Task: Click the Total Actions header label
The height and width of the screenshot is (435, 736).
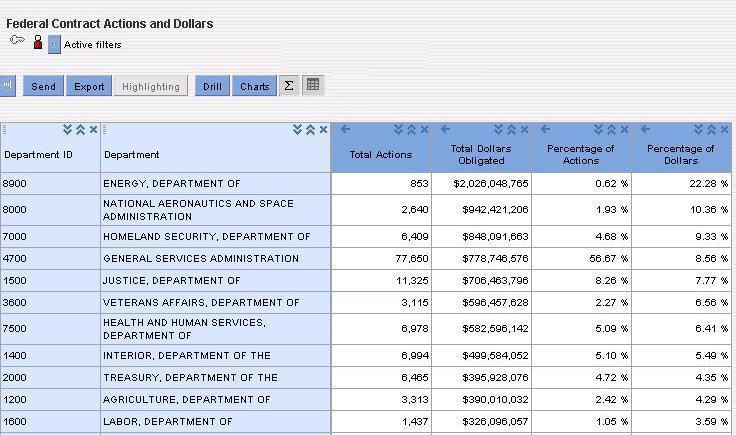Action: [381, 154]
